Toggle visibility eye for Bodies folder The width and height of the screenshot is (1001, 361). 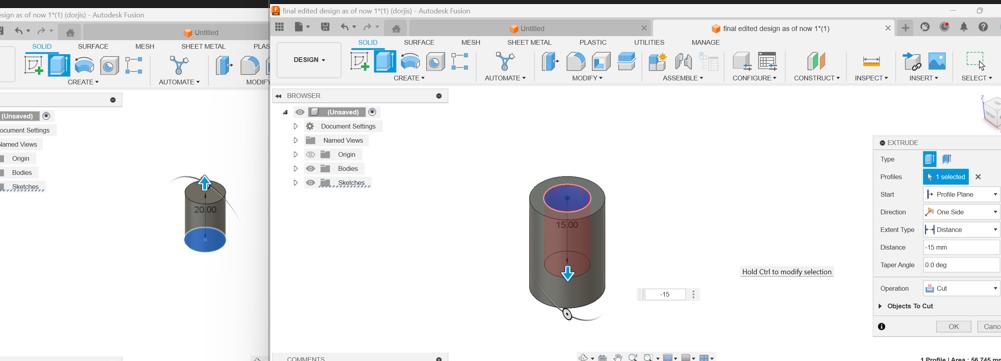[311, 169]
